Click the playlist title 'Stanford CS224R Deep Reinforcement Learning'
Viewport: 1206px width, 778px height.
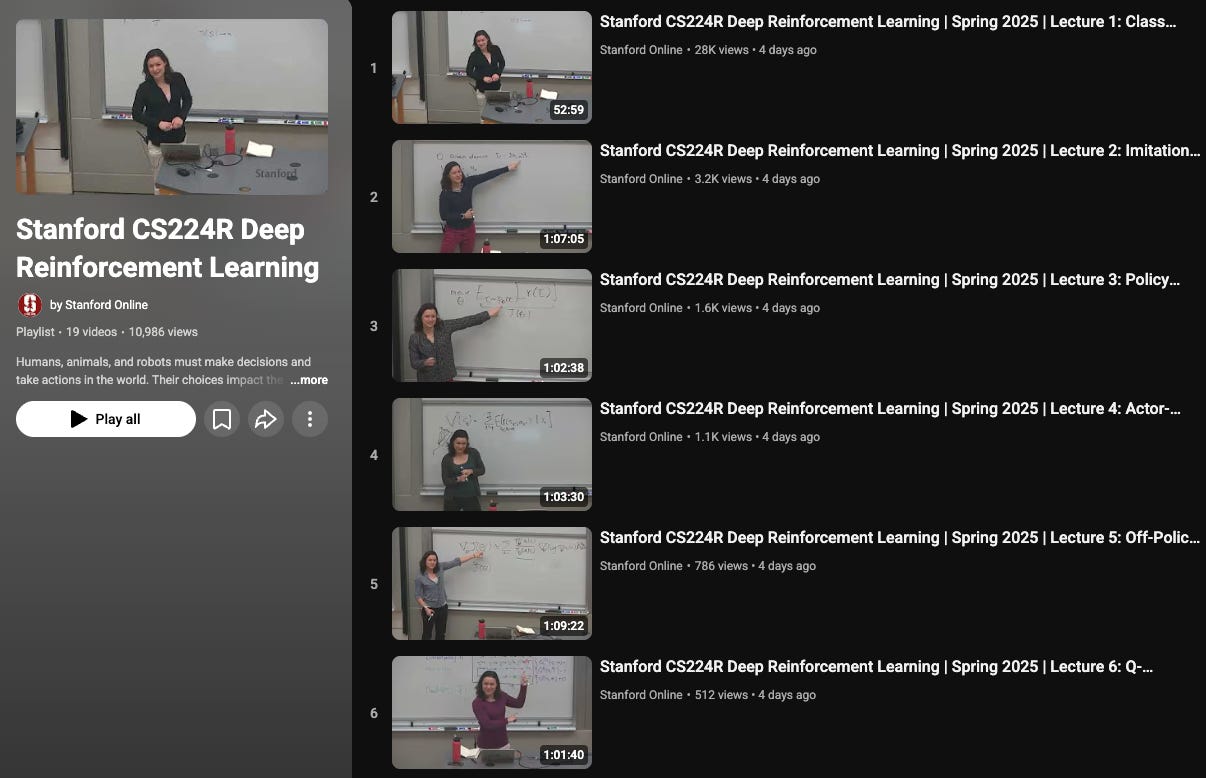click(168, 248)
